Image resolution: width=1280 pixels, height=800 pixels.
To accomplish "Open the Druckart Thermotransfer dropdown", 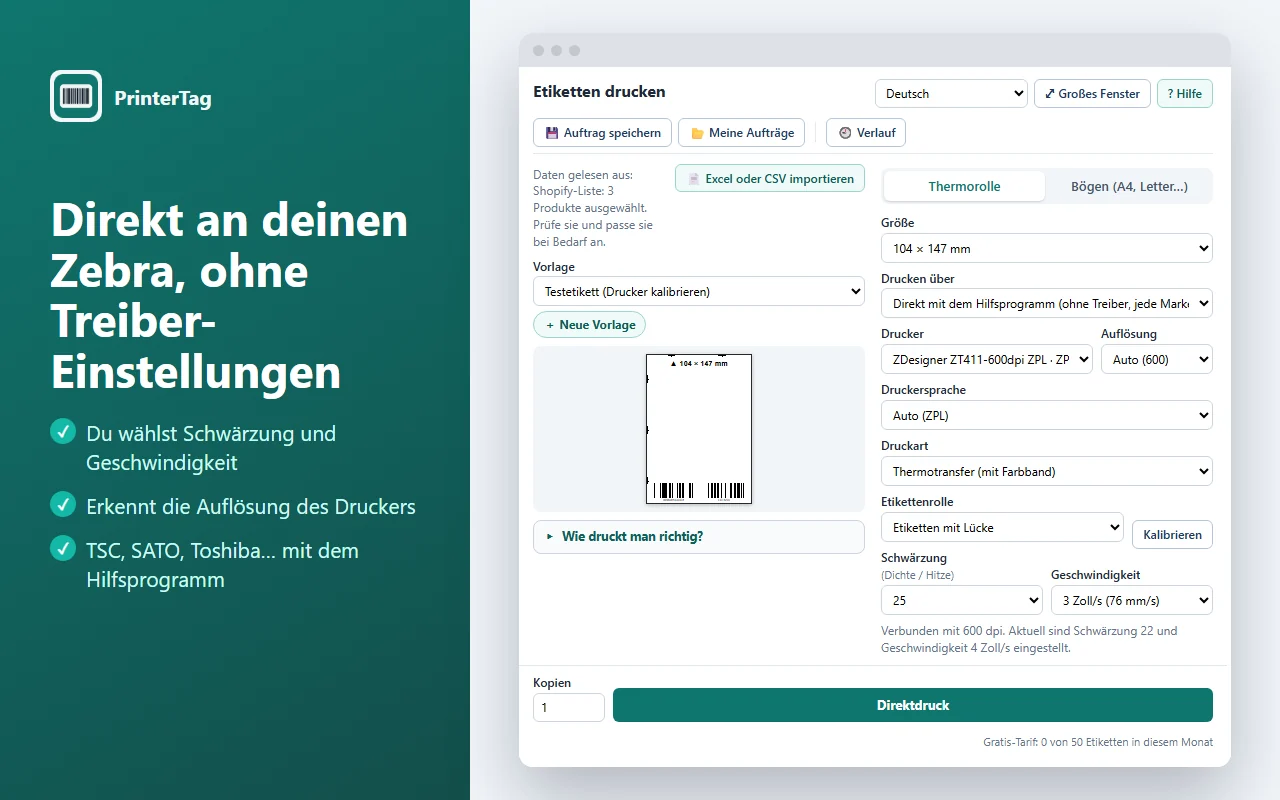I will pos(1047,471).
